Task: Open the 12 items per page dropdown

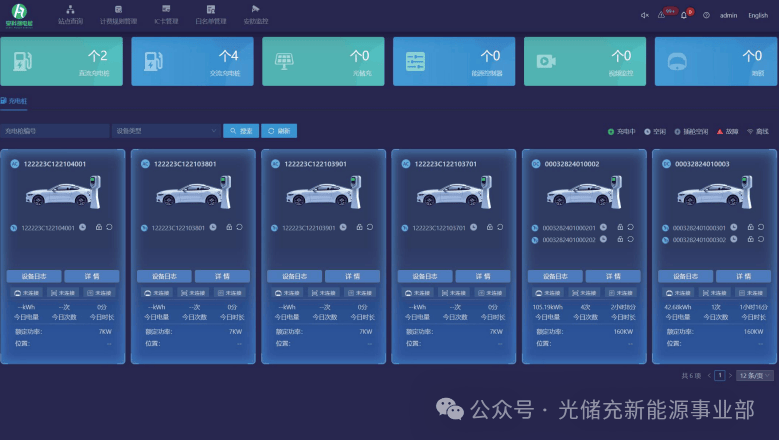Action: pyautogui.click(x=755, y=375)
